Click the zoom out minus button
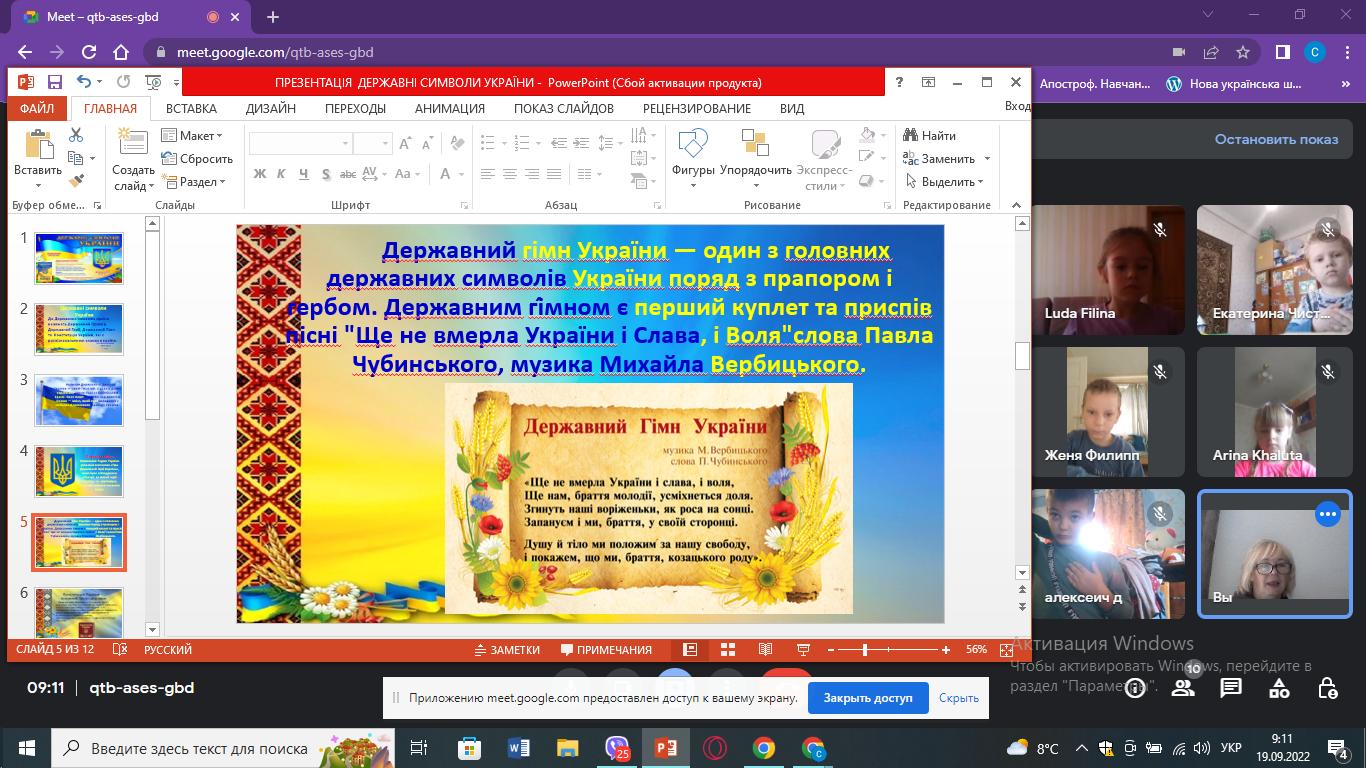The width and height of the screenshot is (1366, 768). (x=831, y=650)
